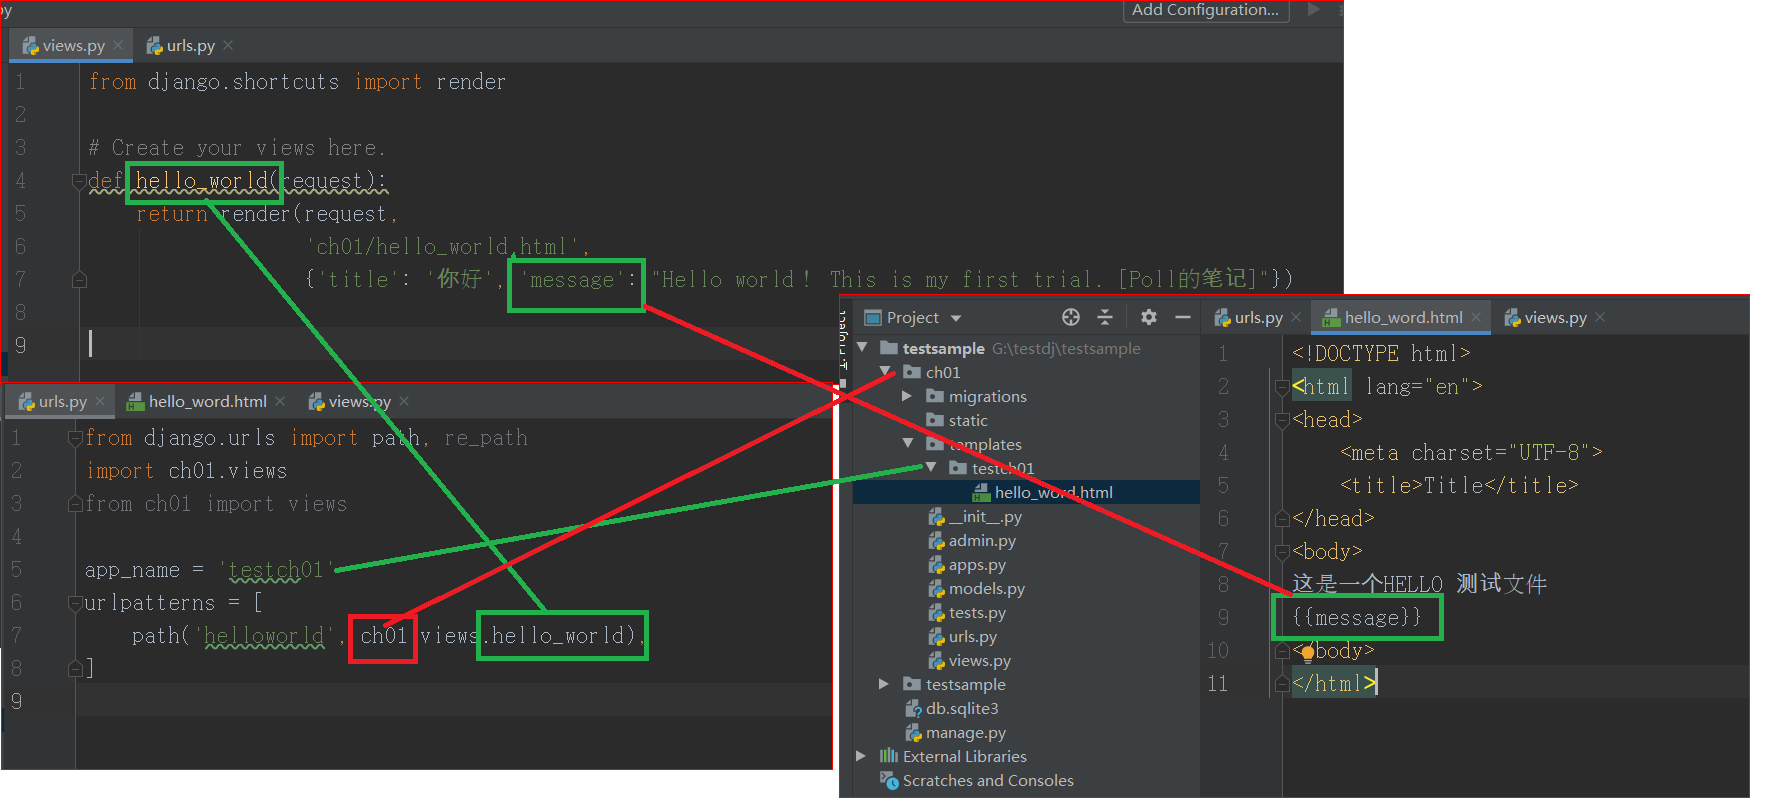1775x803 pixels.
Task: Collapse the testsample root project node
Action: click(863, 347)
